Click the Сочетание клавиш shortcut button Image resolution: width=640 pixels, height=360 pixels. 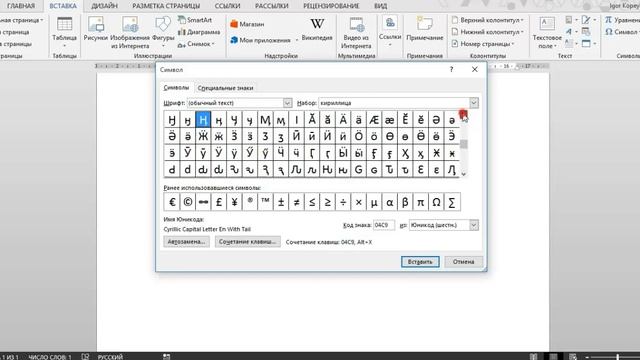tap(247, 242)
